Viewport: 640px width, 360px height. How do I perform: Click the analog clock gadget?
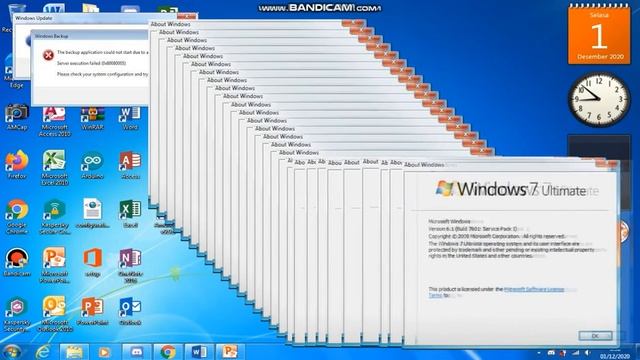pos(599,99)
